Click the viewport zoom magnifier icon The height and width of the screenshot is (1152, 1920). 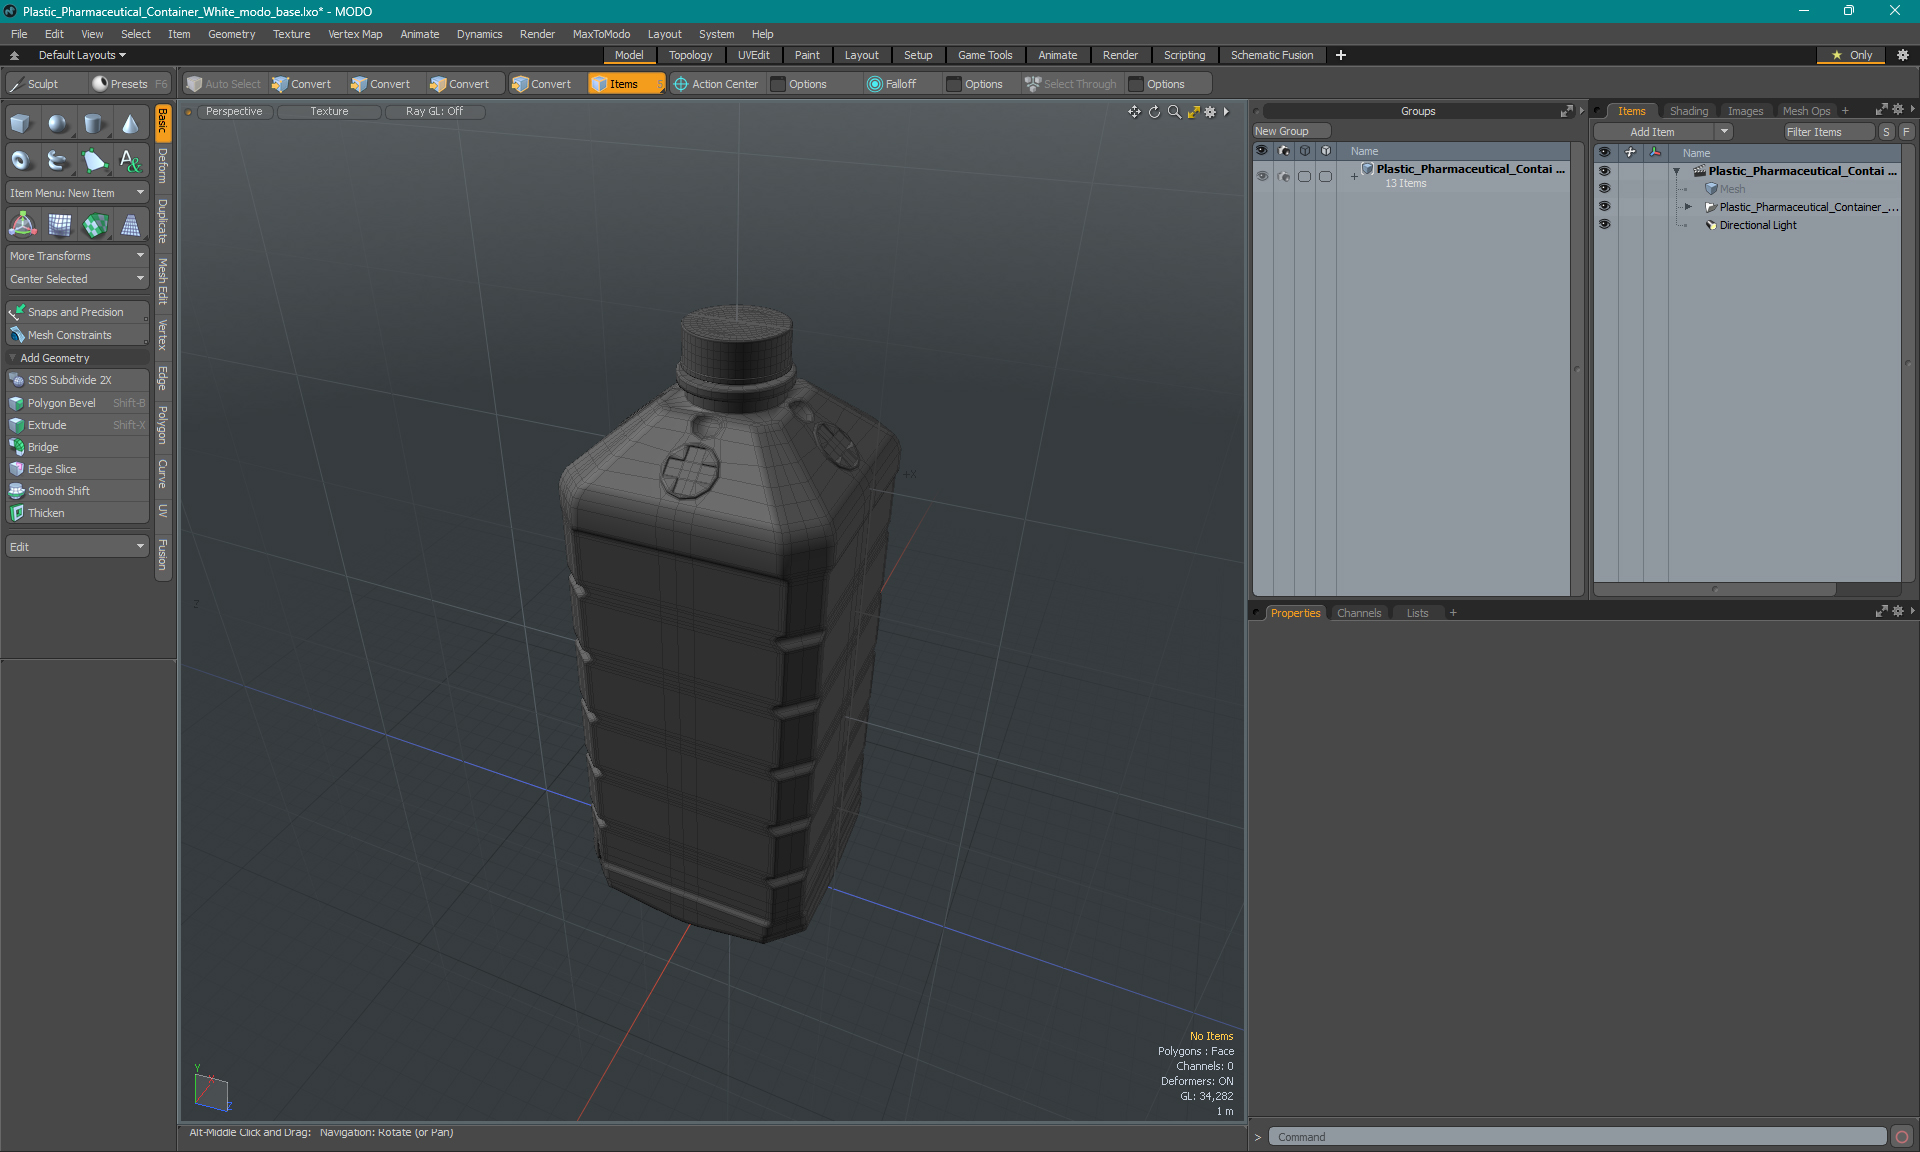coord(1174,112)
